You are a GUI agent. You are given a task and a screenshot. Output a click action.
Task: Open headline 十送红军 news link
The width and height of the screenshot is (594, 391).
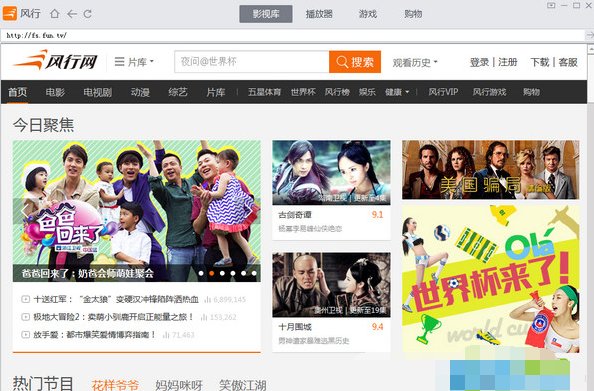click(116, 299)
